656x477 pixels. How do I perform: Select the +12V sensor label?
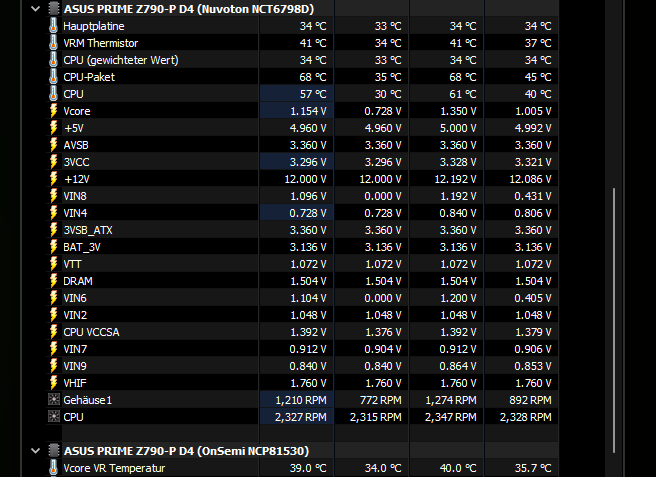[x=77, y=179]
